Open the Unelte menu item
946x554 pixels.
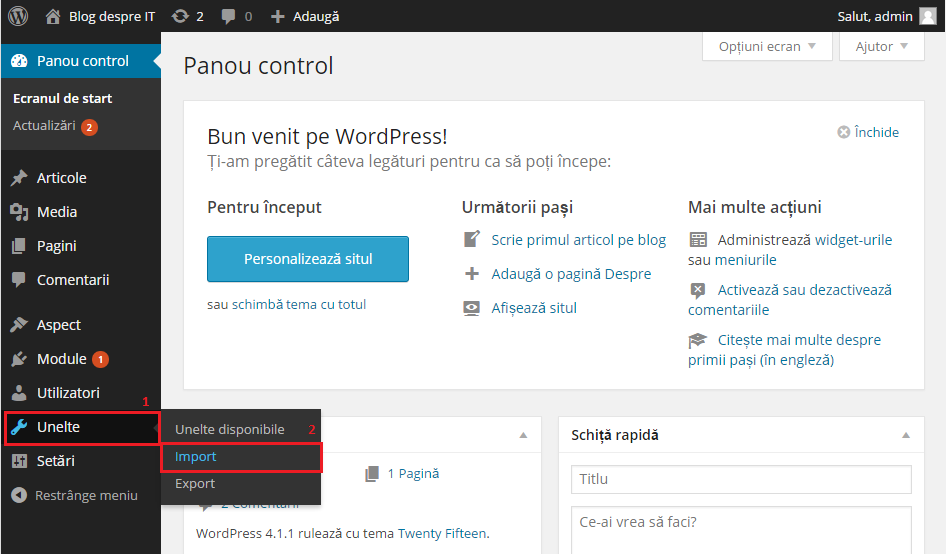(81, 427)
